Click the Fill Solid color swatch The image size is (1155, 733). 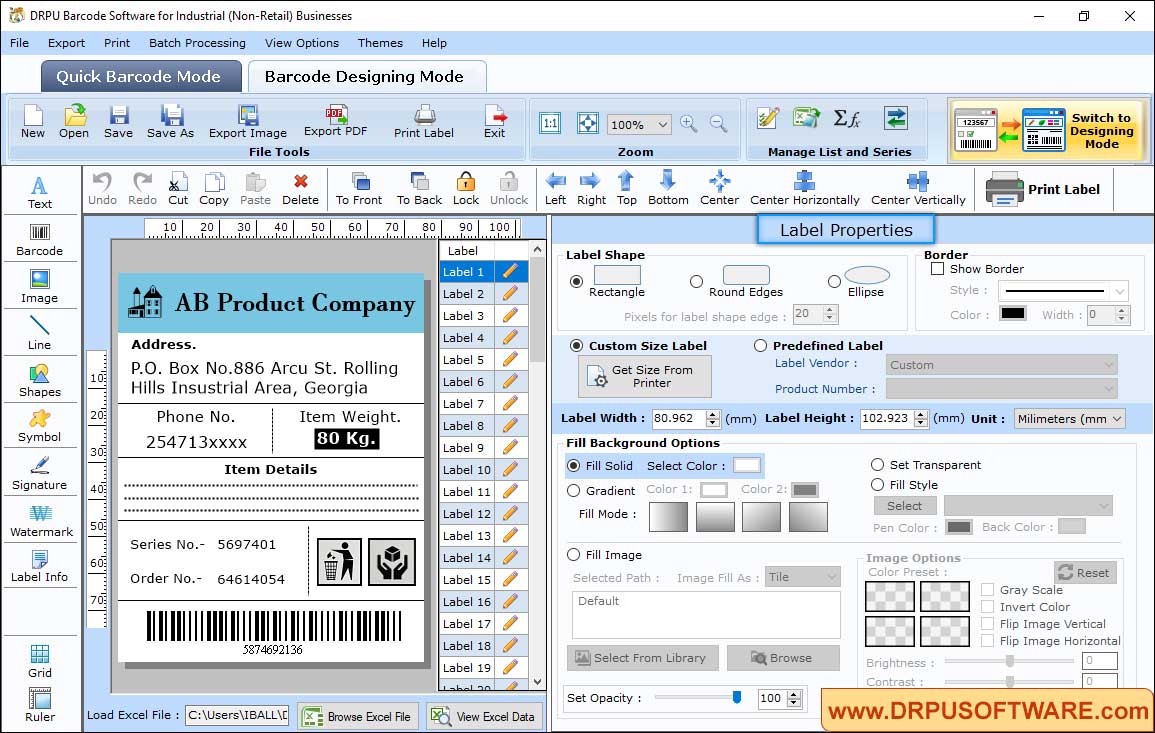tap(746, 466)
